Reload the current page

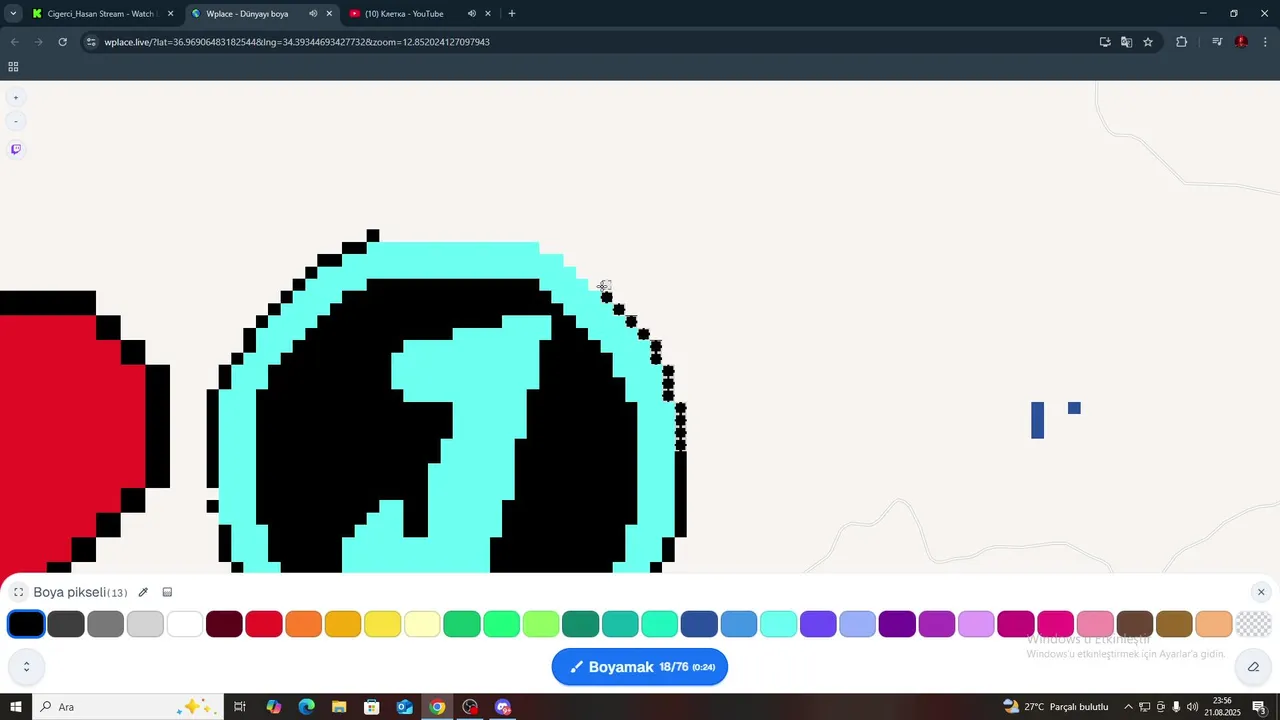(x=62, y=42)
